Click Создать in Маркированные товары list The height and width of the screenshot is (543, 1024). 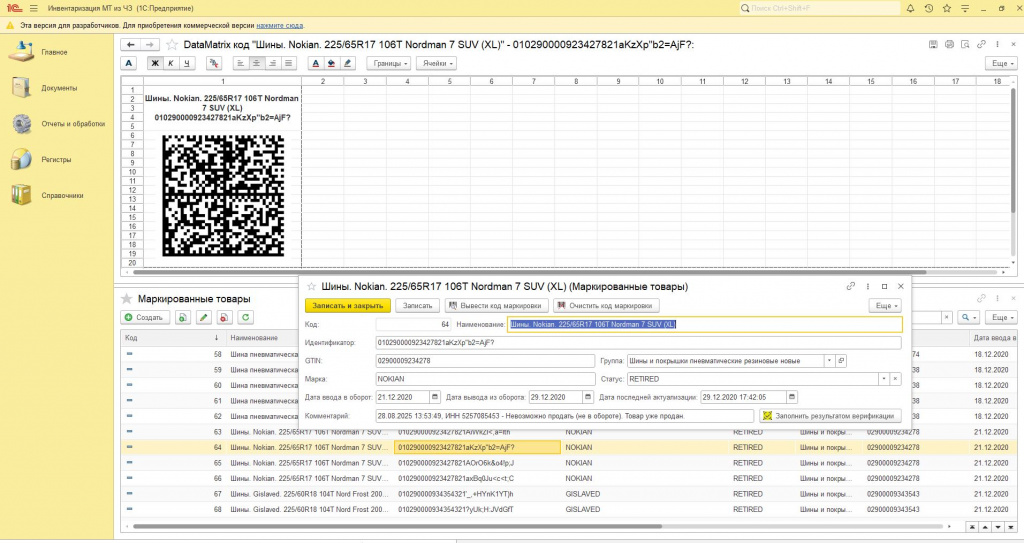tap(145, 318)
